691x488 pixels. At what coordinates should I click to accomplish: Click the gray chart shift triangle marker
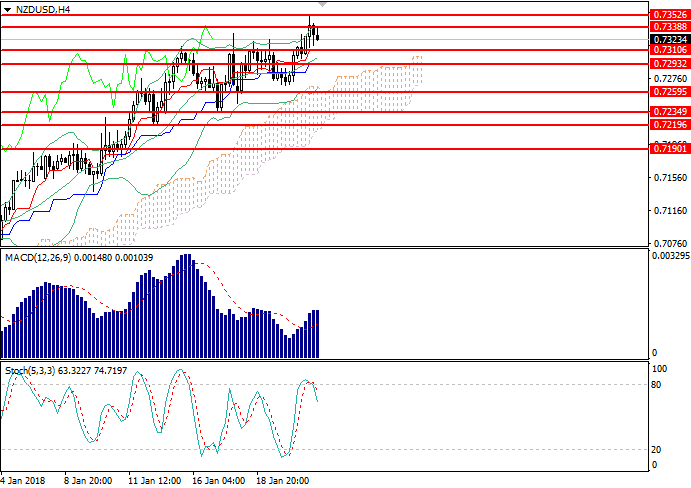click(320, 6)
